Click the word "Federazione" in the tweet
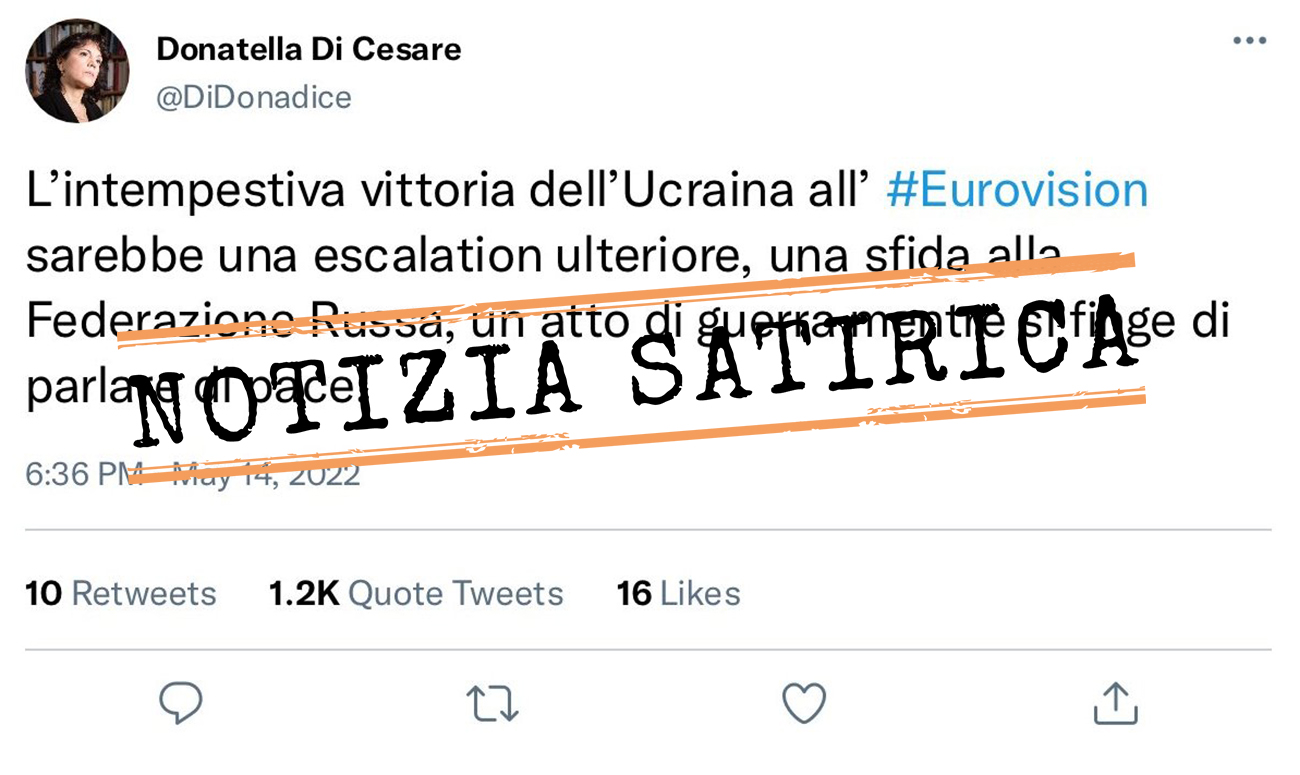This screenshot has height=775, width=1300. click(x=160, y=324)
